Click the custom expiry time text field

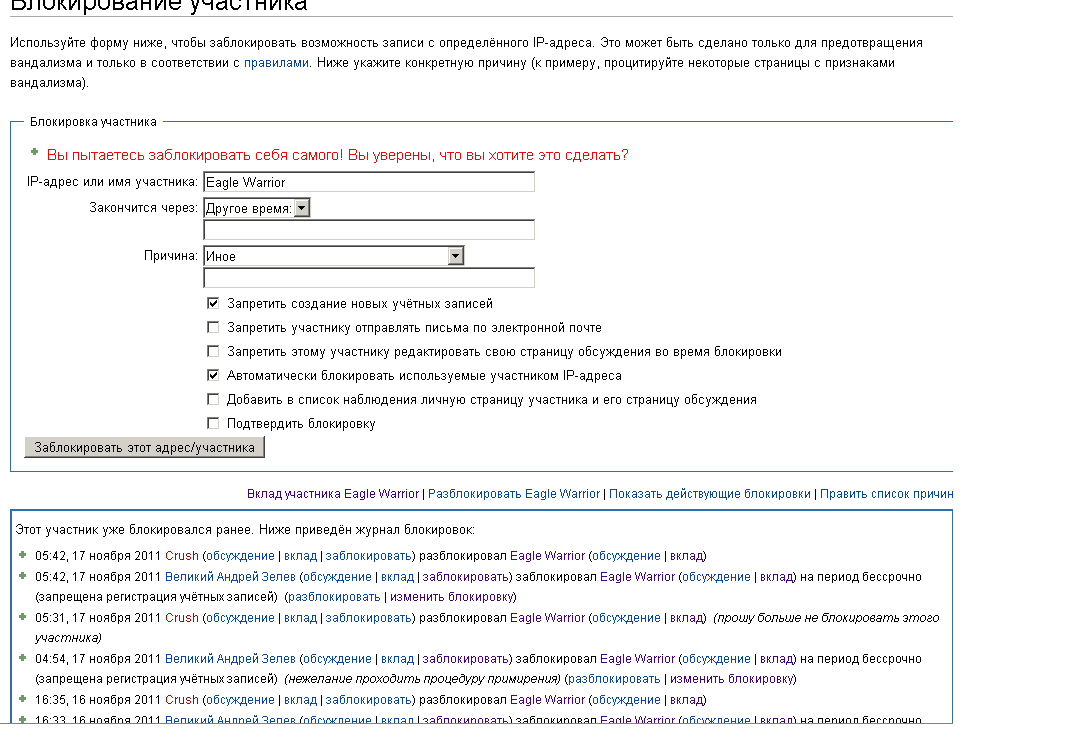[x=369, y=230]
